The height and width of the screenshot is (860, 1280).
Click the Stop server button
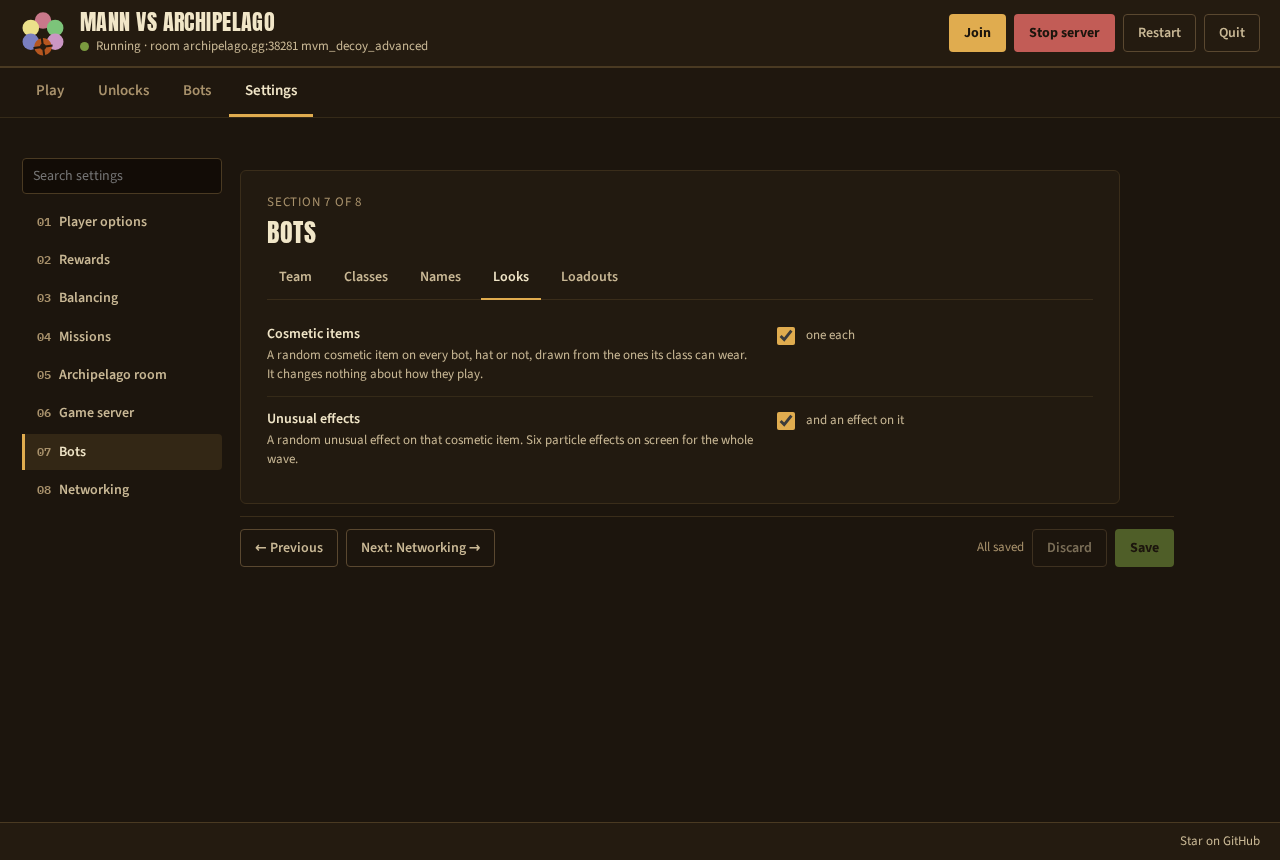(x=1064, y=33)
